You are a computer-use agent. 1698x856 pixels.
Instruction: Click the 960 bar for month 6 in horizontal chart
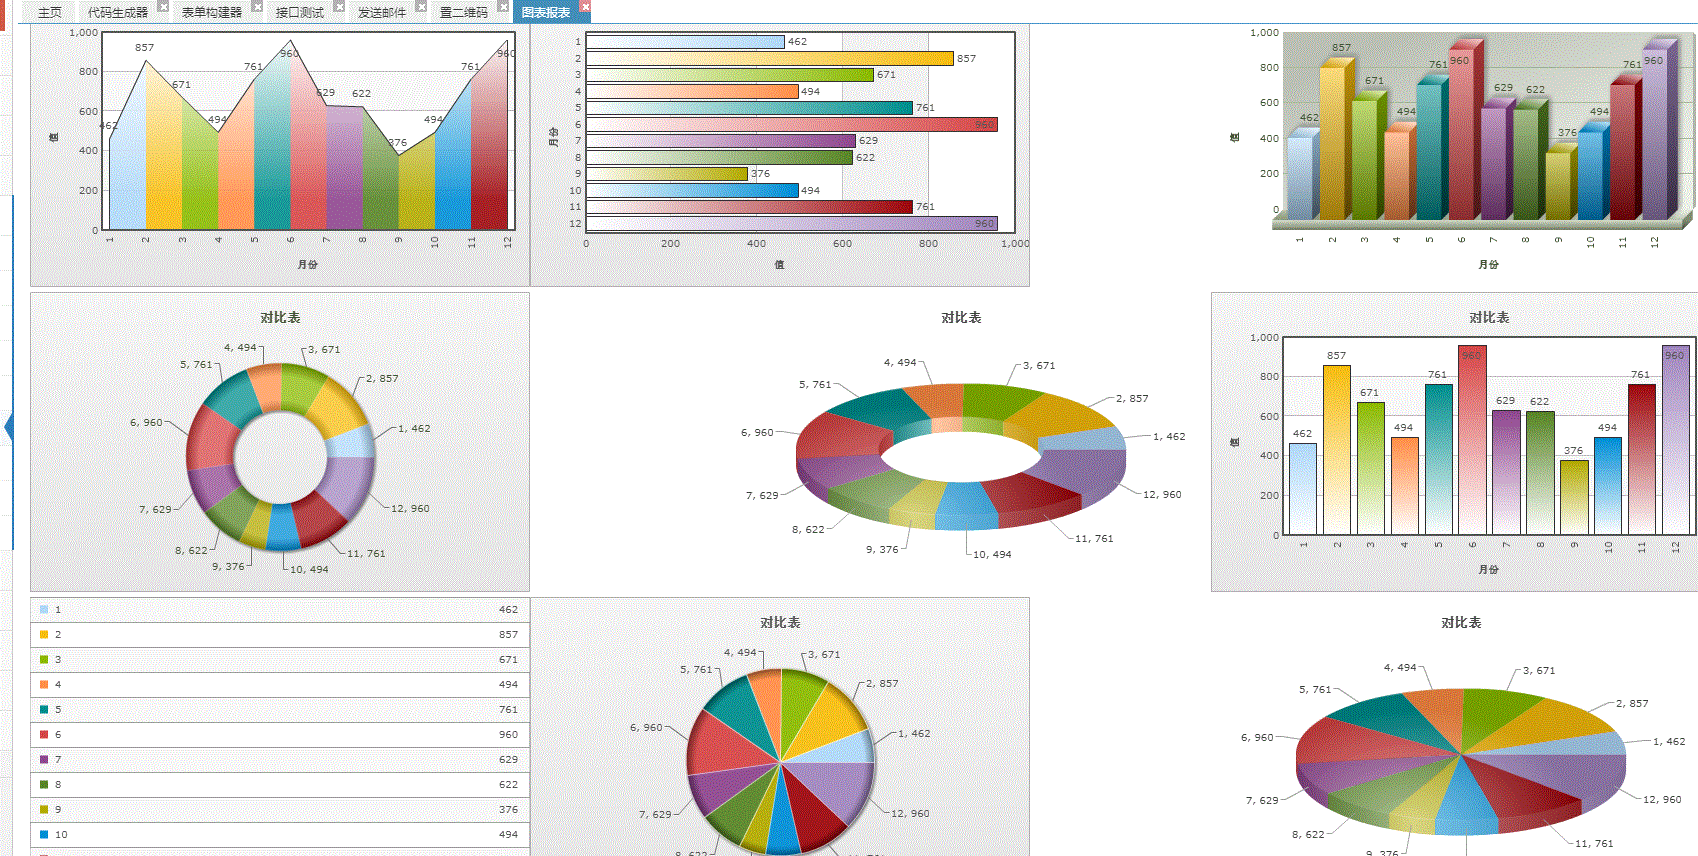pos(792,124)
